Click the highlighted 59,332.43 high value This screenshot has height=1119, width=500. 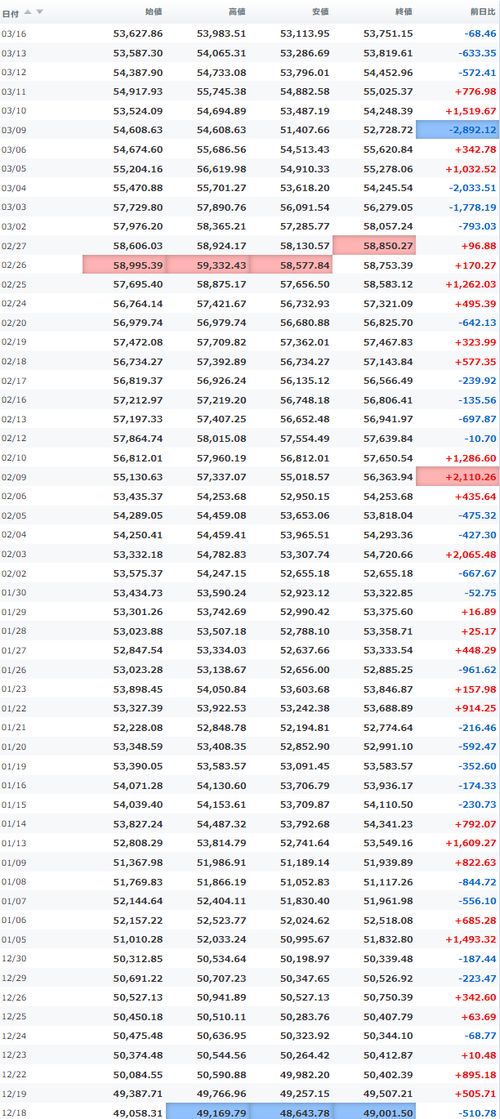point(208,265)
